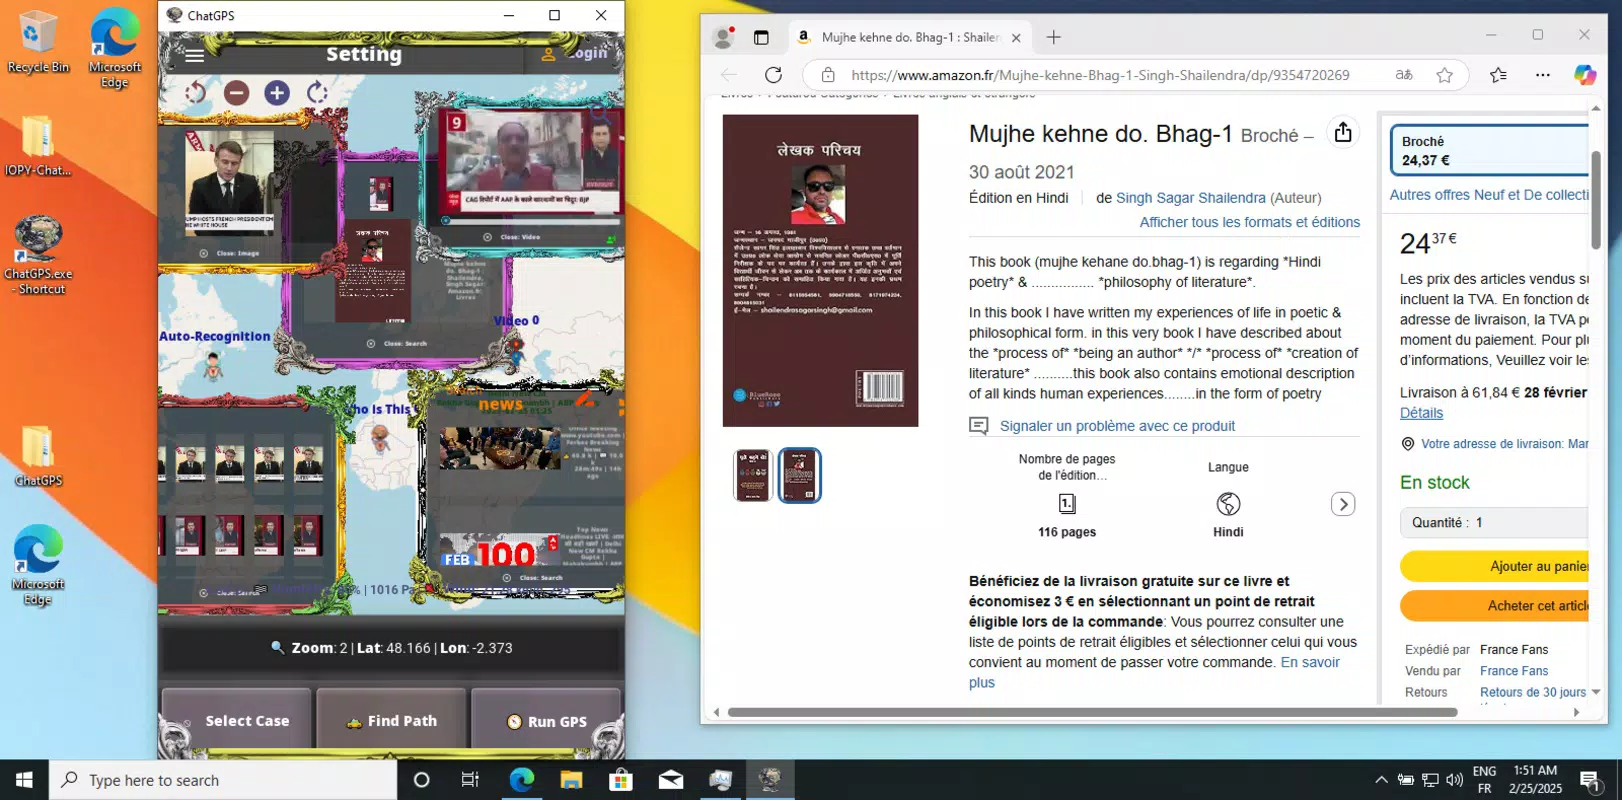1622x800 pixels.
Task: Select the Mujhe kehne do browser tab
Action: click(908, 37)
